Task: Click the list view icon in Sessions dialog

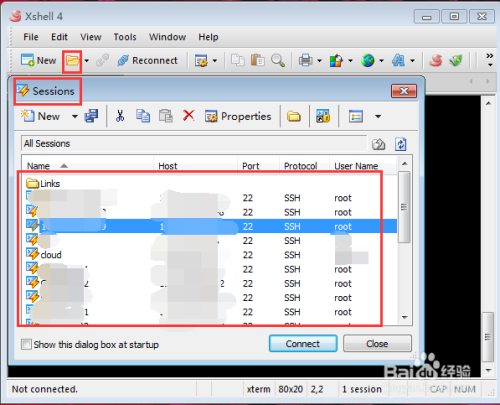Action: point(356,116)
